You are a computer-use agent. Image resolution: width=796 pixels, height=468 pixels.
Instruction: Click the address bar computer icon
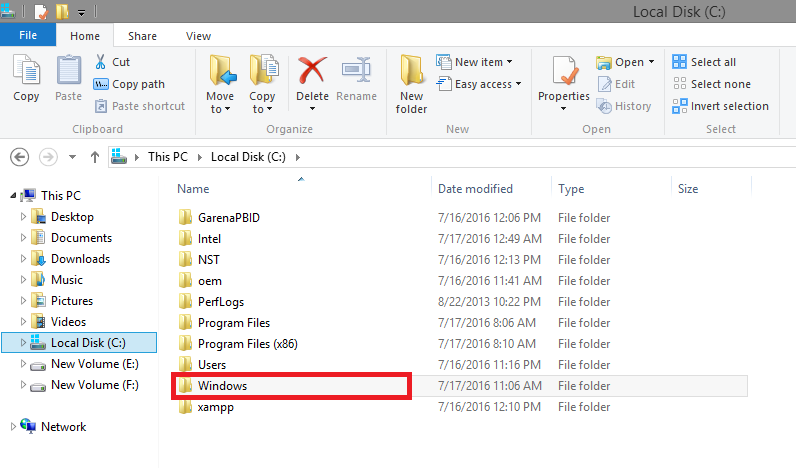click(119, 156)
